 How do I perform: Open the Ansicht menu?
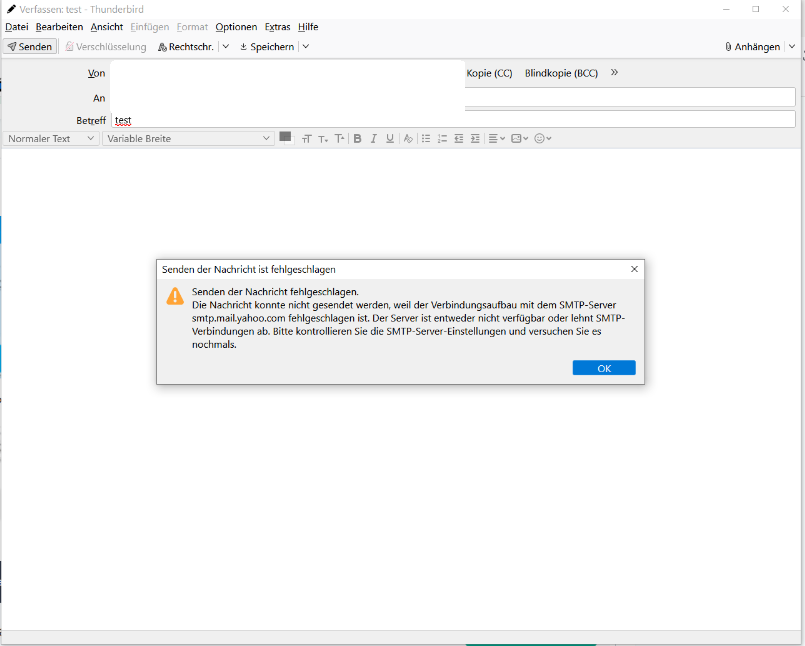tap(107, 27)
